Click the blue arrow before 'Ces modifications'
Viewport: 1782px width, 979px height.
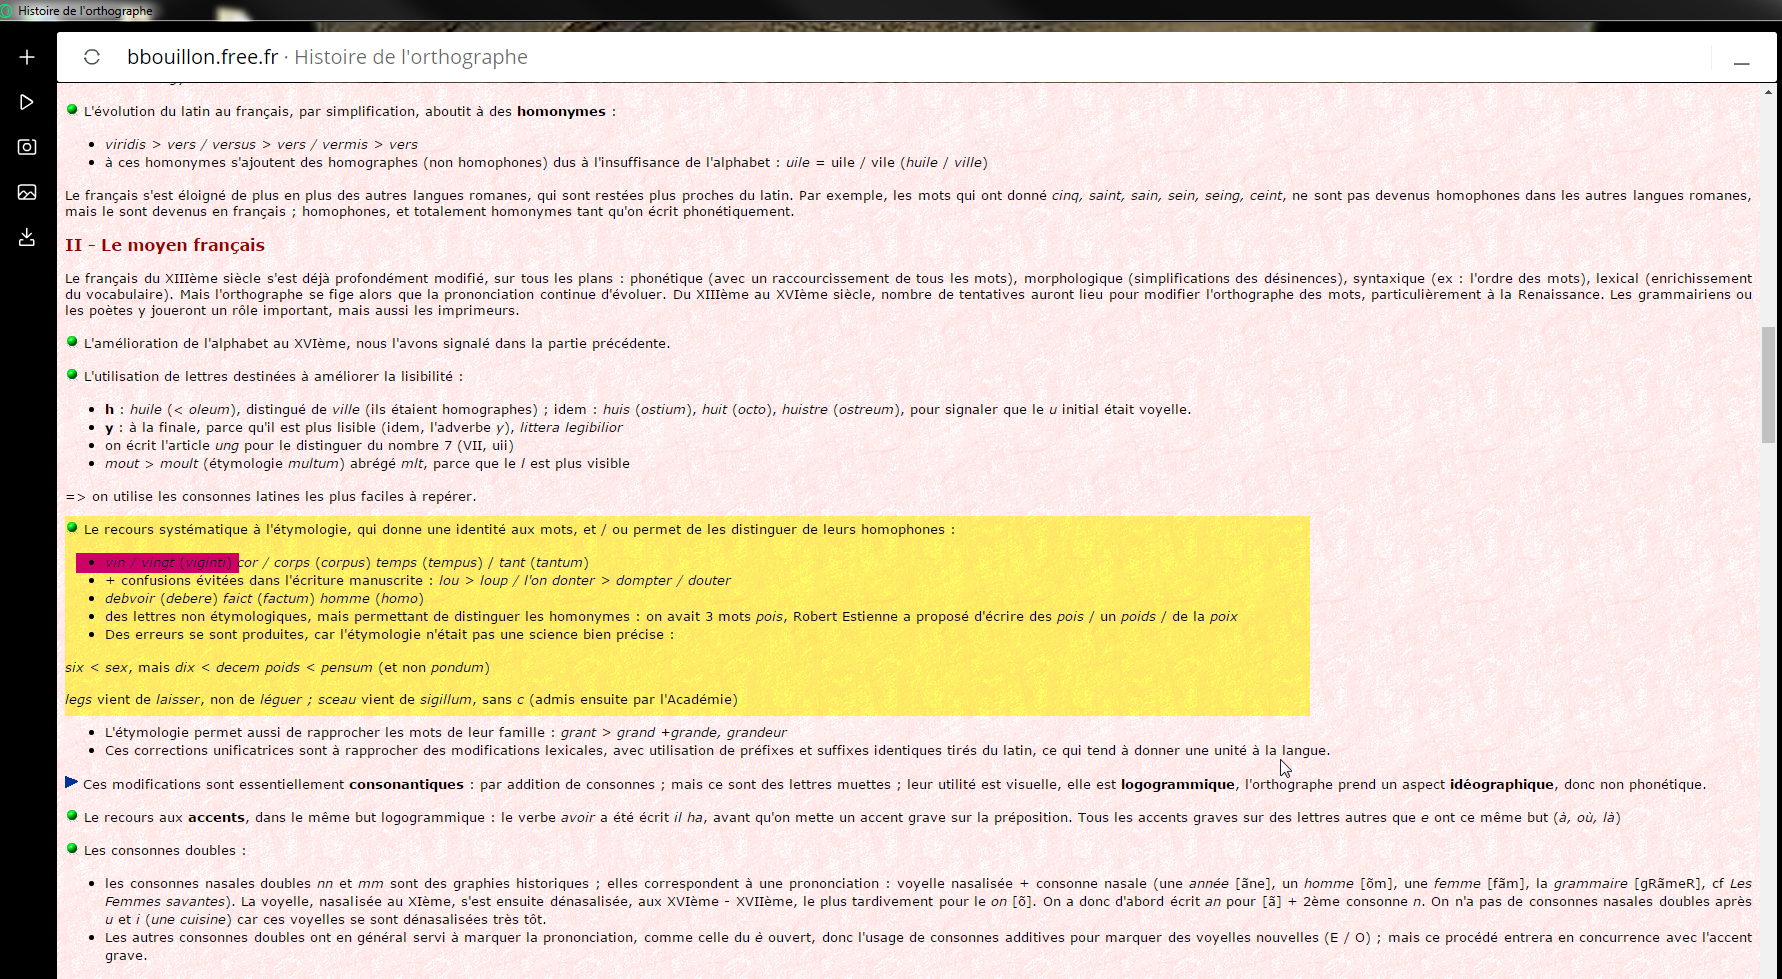point(71,783)
